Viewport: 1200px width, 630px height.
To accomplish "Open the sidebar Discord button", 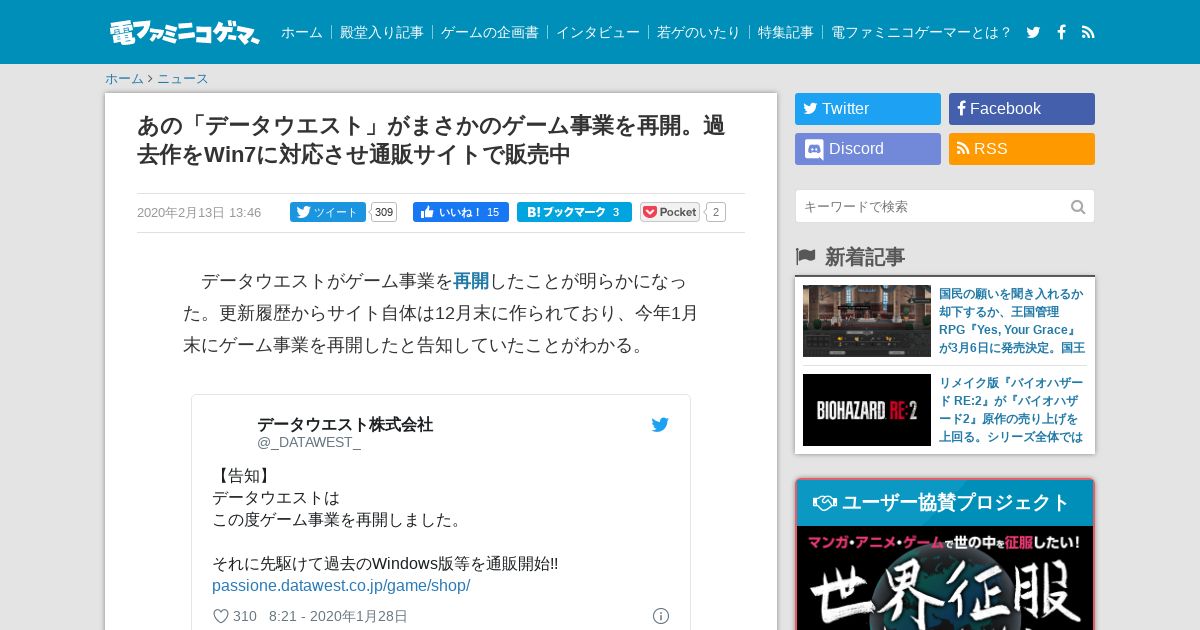I will (868, 149).
